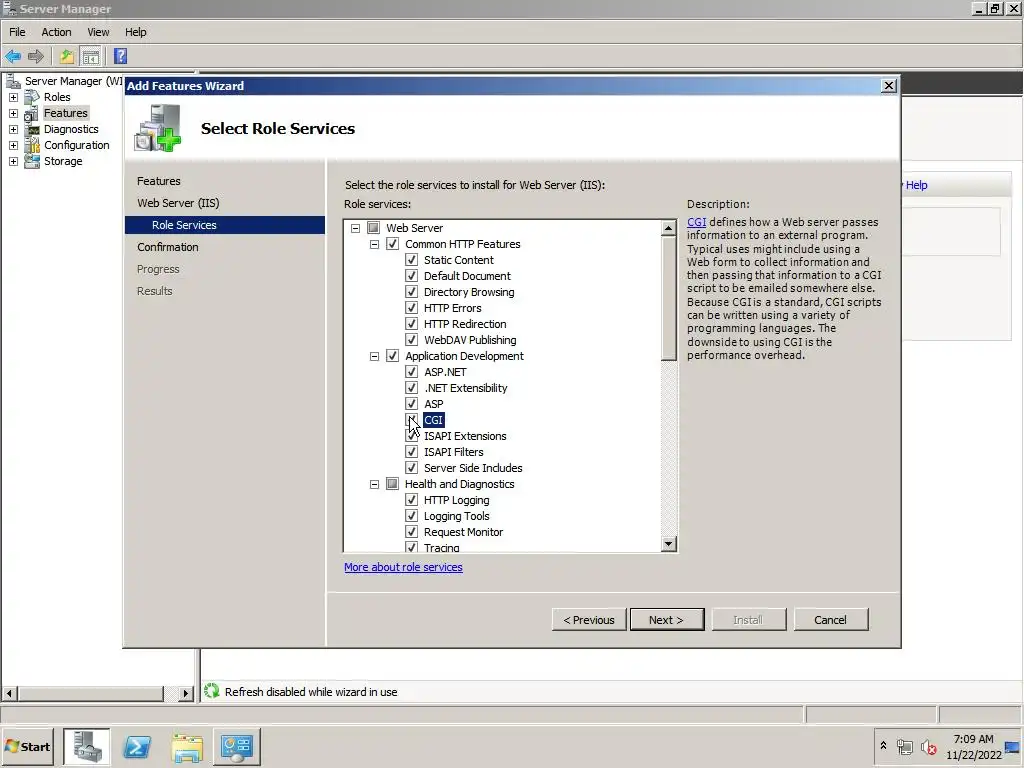Viewport: 1024px width, 768px height.
Task: Click left pane horizontal scroll left arrow
Action: pos(9,693)
